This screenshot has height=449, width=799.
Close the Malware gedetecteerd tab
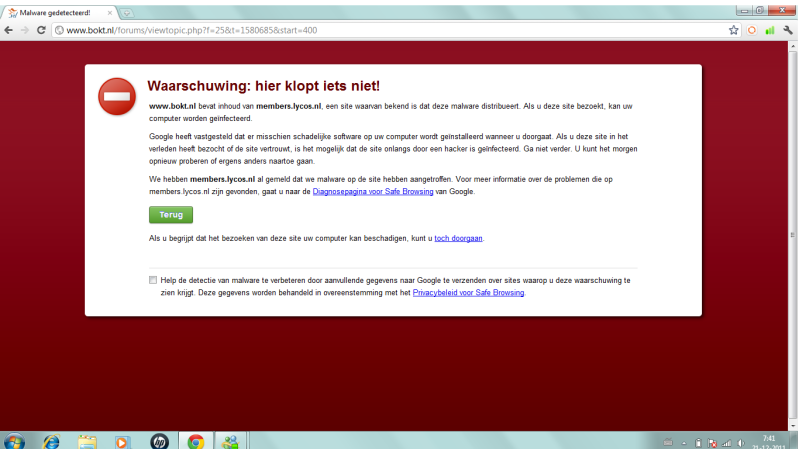(x=110, y=13)
